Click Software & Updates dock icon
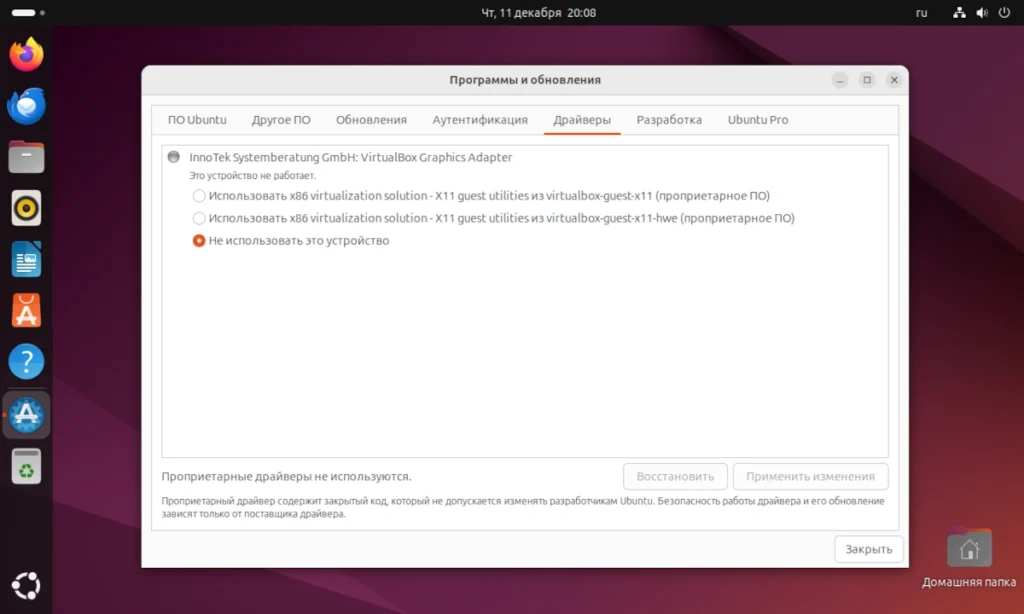The width and height of the screenshot is (1024, 614). tap(26, 415)
